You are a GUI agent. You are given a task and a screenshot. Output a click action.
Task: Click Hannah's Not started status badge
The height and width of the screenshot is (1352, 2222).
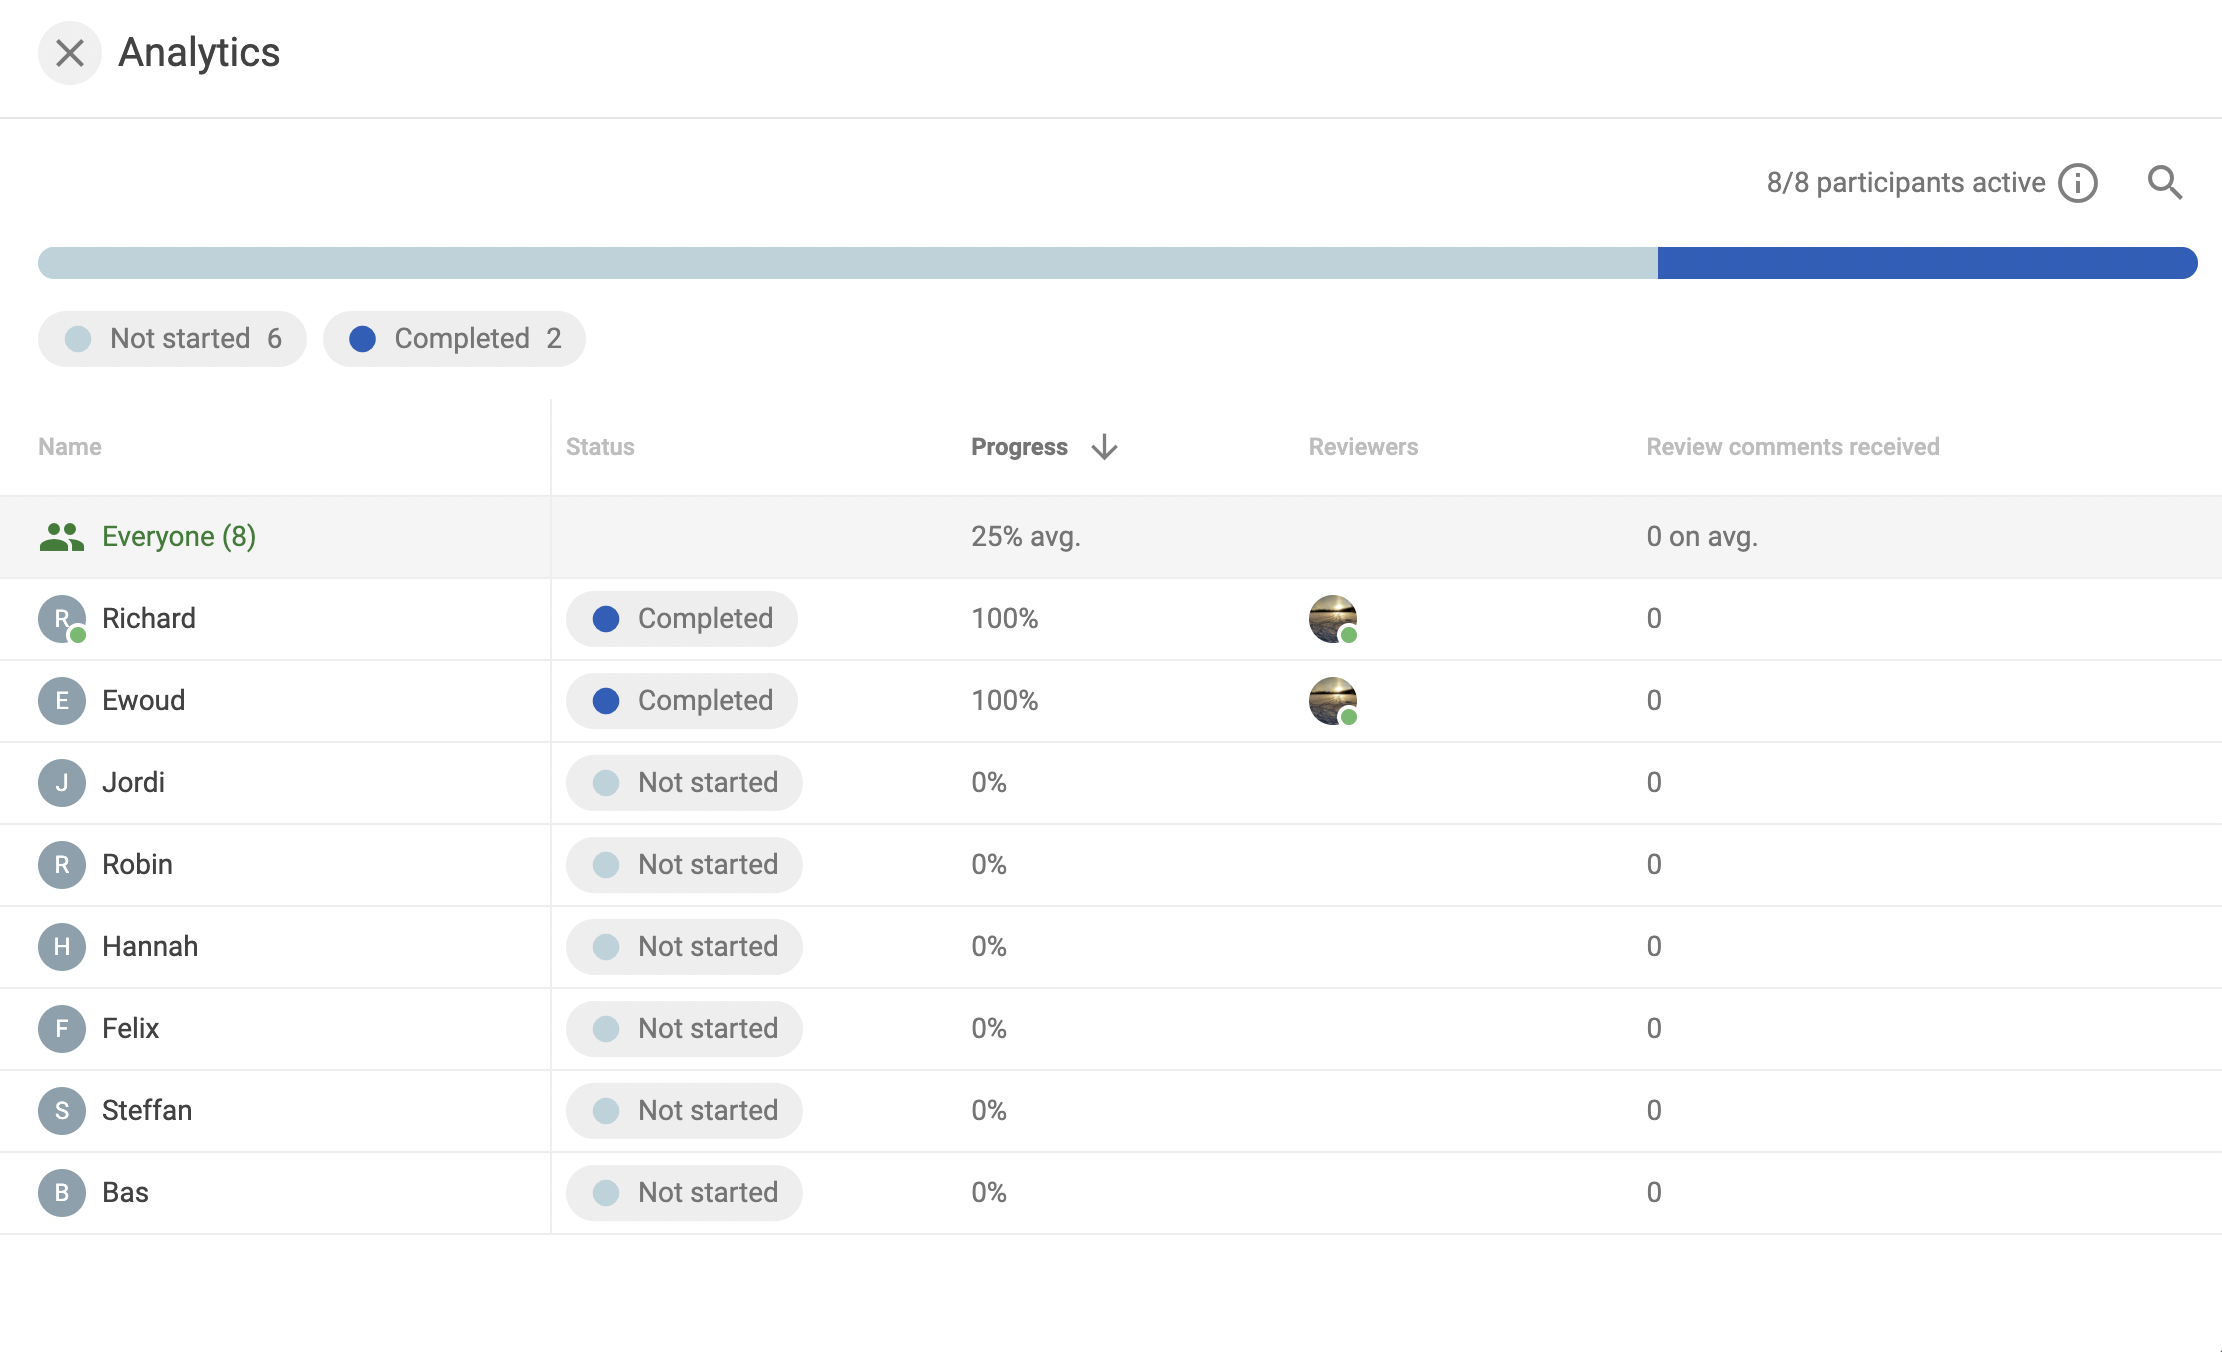(x=684, y=947)
